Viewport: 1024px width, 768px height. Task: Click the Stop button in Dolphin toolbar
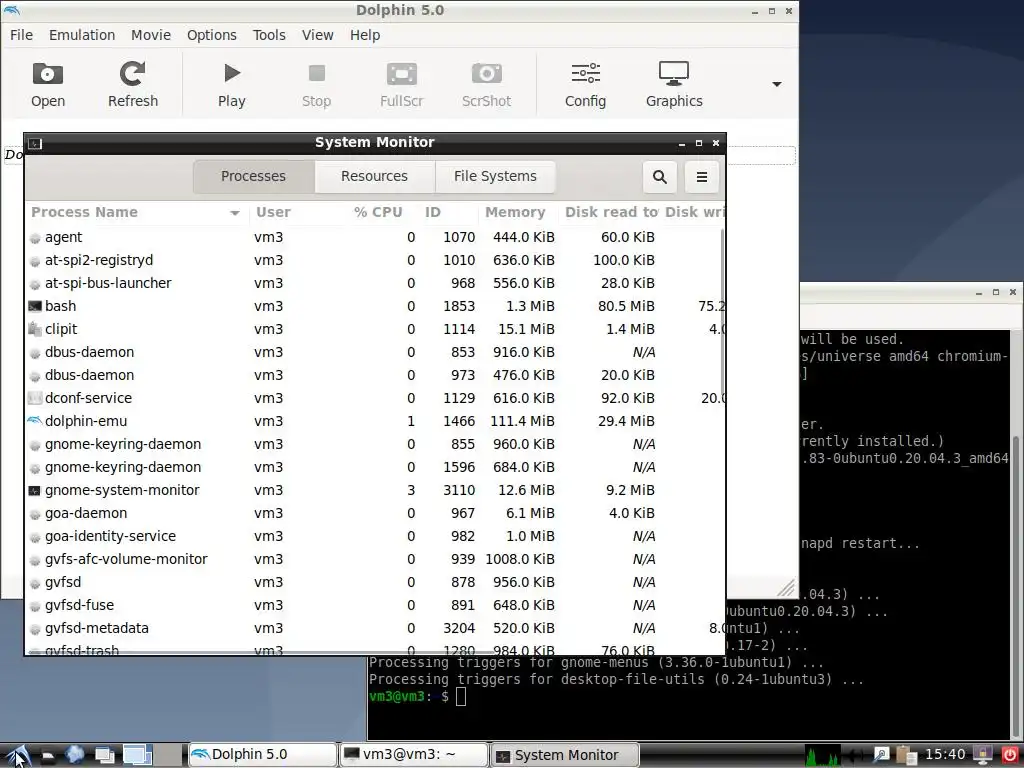click(317, 85)
